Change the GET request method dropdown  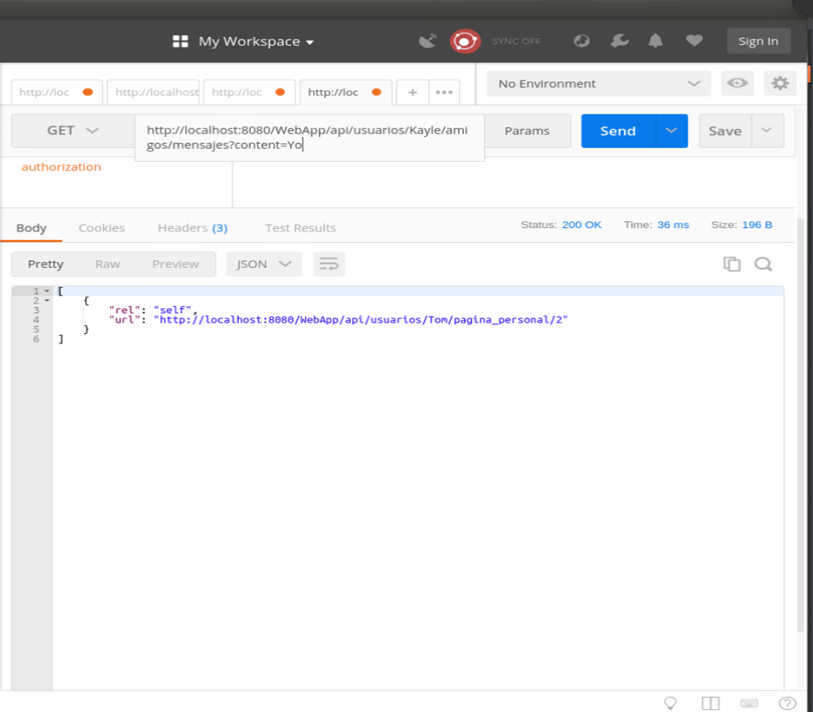pyautogui.click(x=73, y=131)
